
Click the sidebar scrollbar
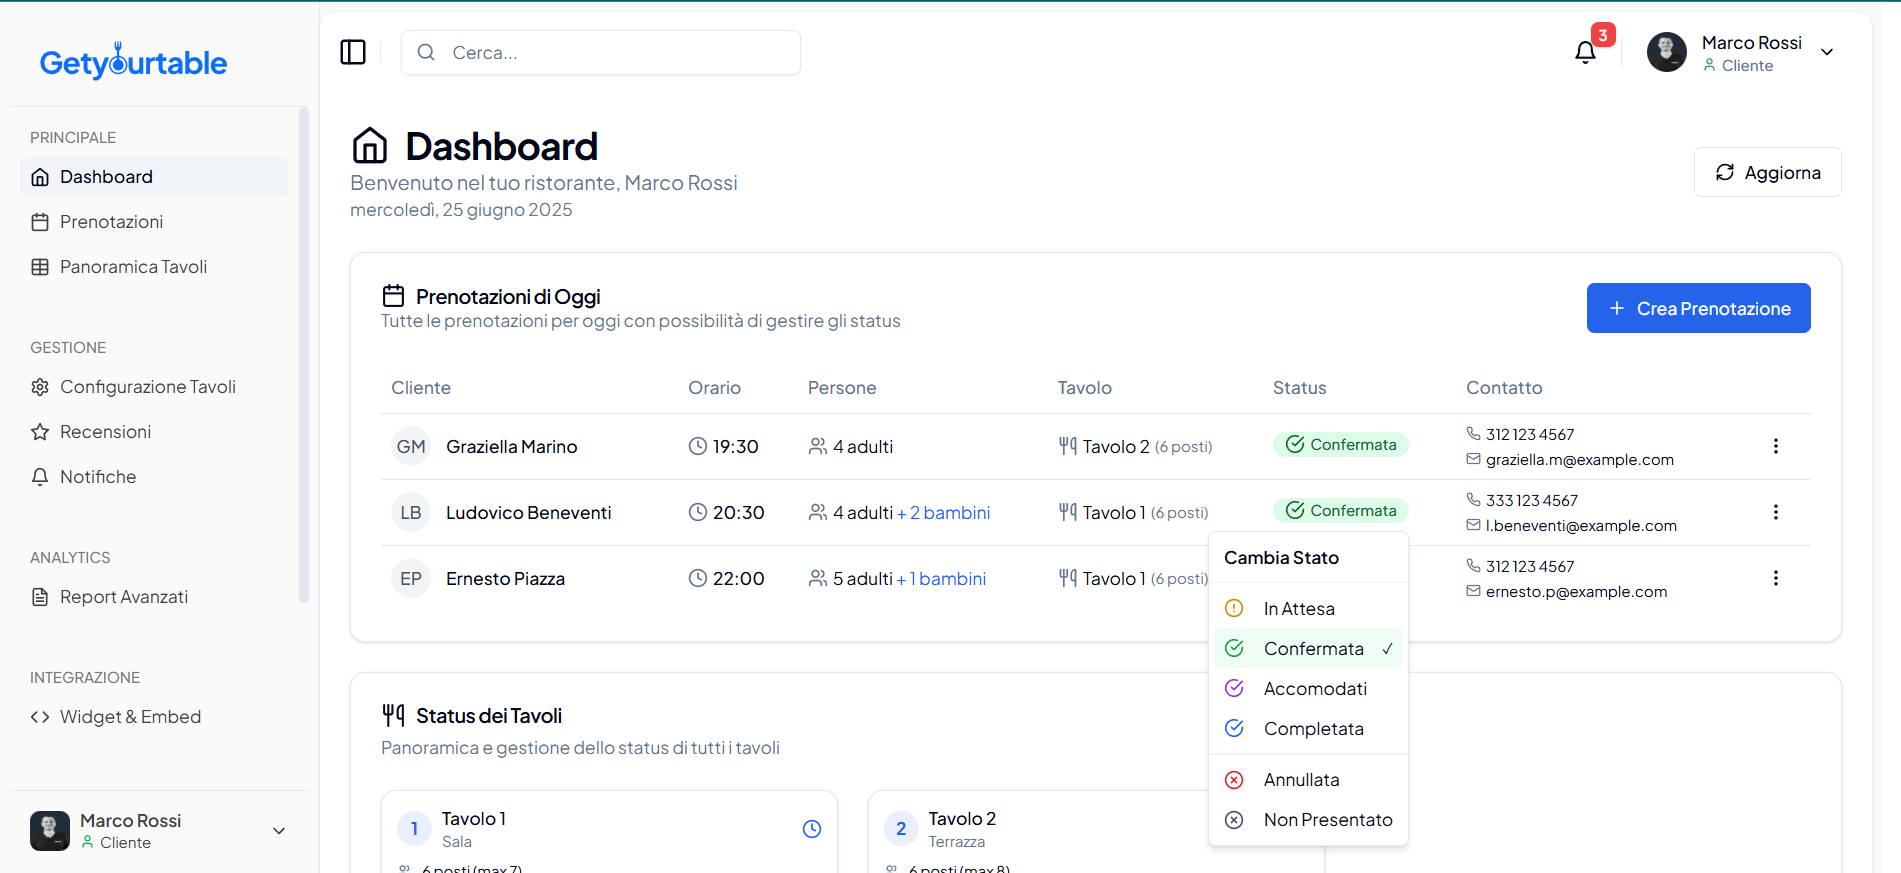[304, 355]
